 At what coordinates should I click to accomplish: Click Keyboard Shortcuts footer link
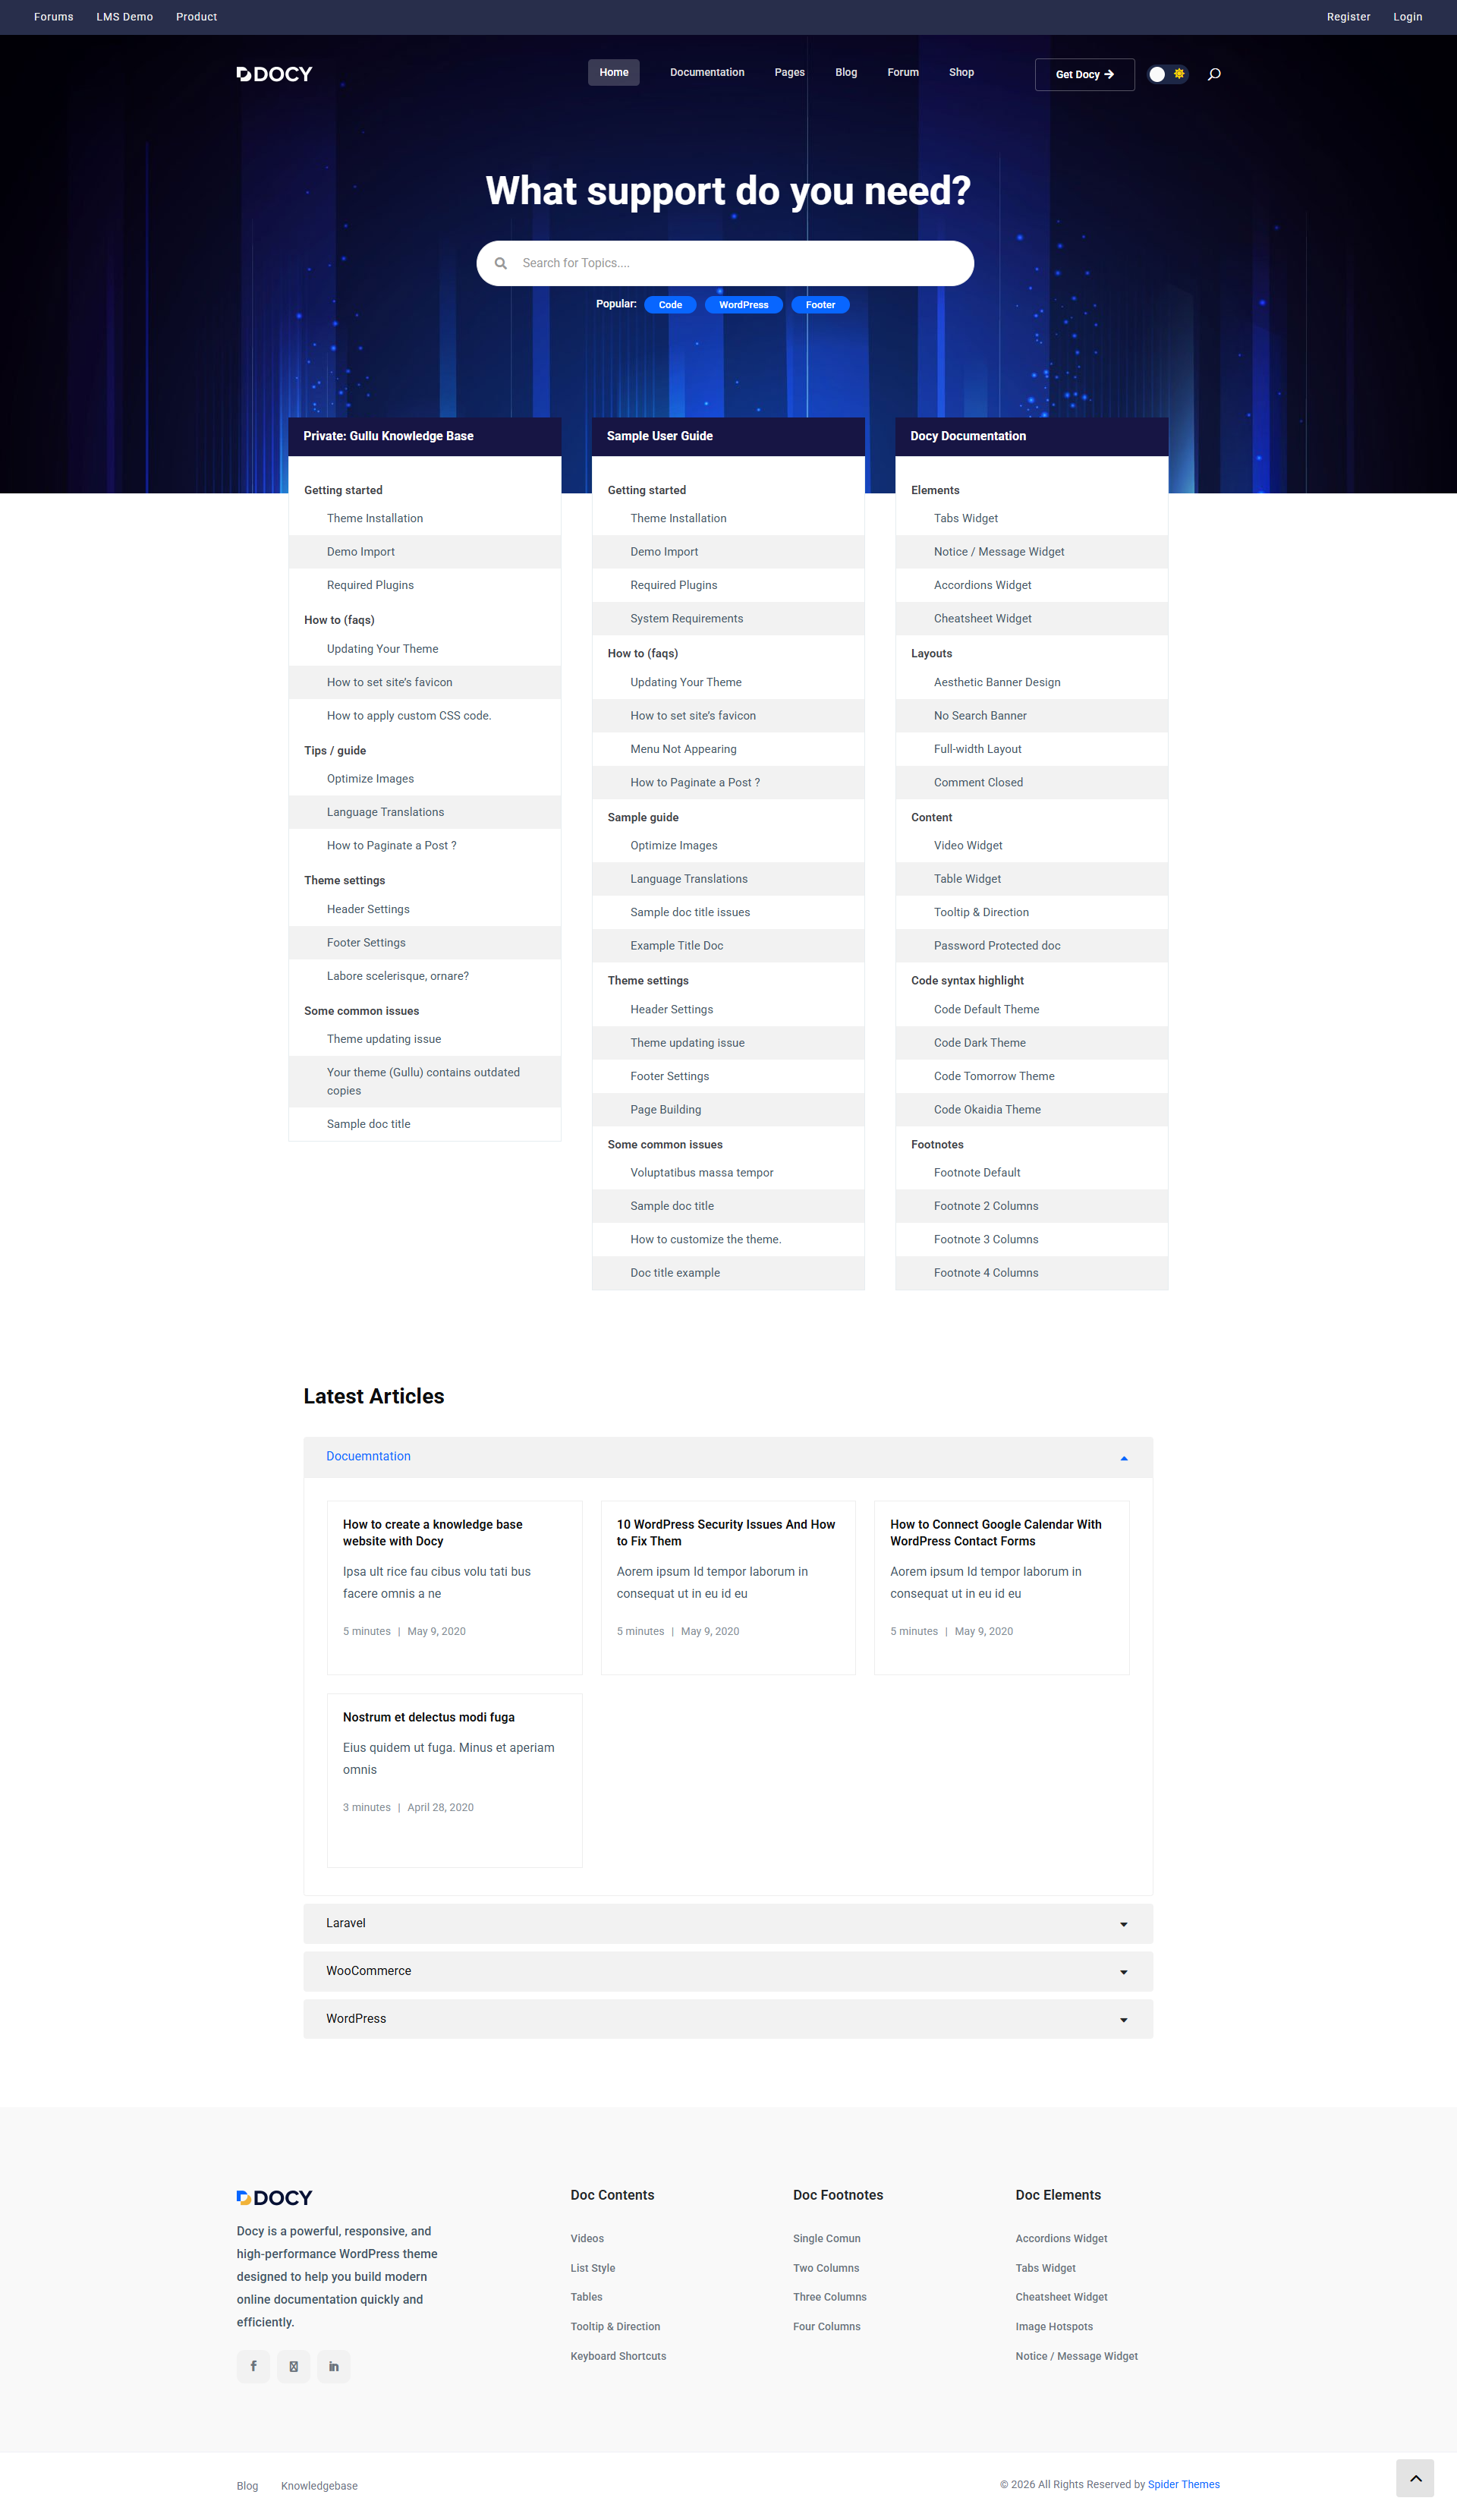tap(618, 2356)
